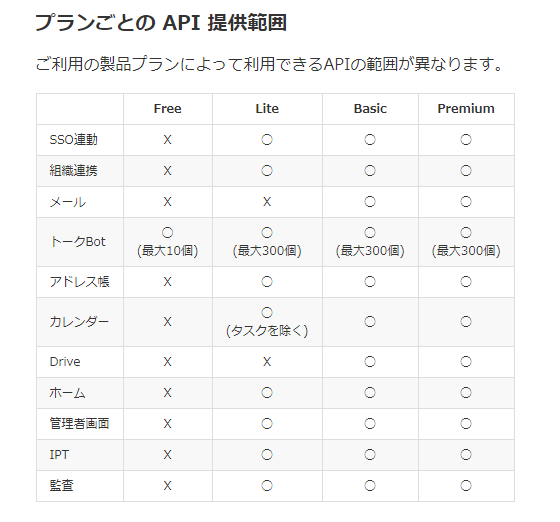
Task: Click the circle for 組織連携 Premium
Action: pos(466,171)
